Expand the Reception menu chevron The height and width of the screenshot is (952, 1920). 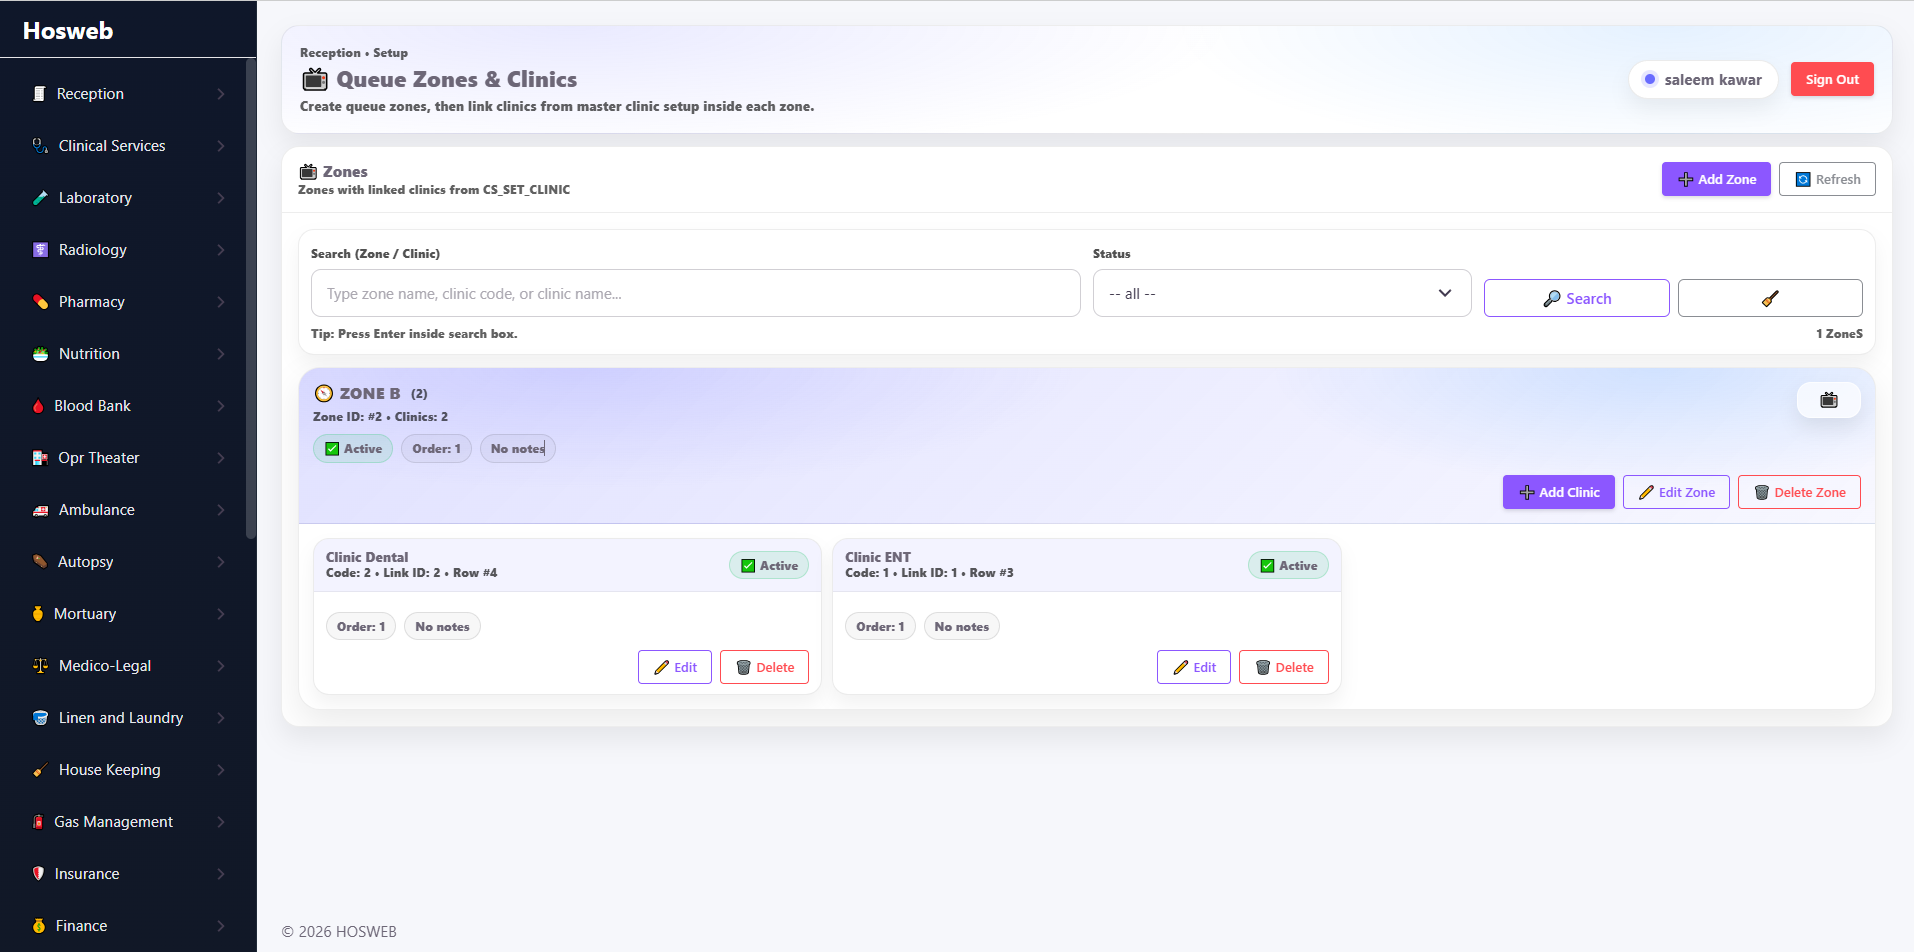220,94
